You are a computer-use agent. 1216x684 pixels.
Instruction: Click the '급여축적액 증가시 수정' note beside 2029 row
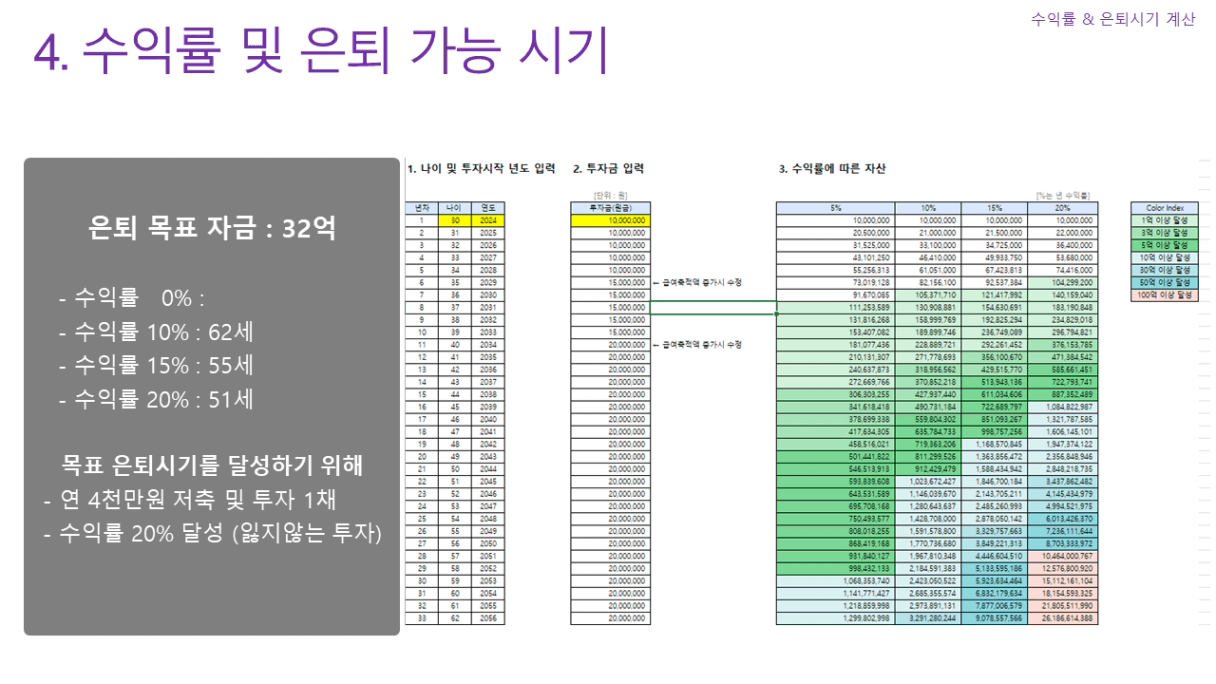tap(696, 282)
